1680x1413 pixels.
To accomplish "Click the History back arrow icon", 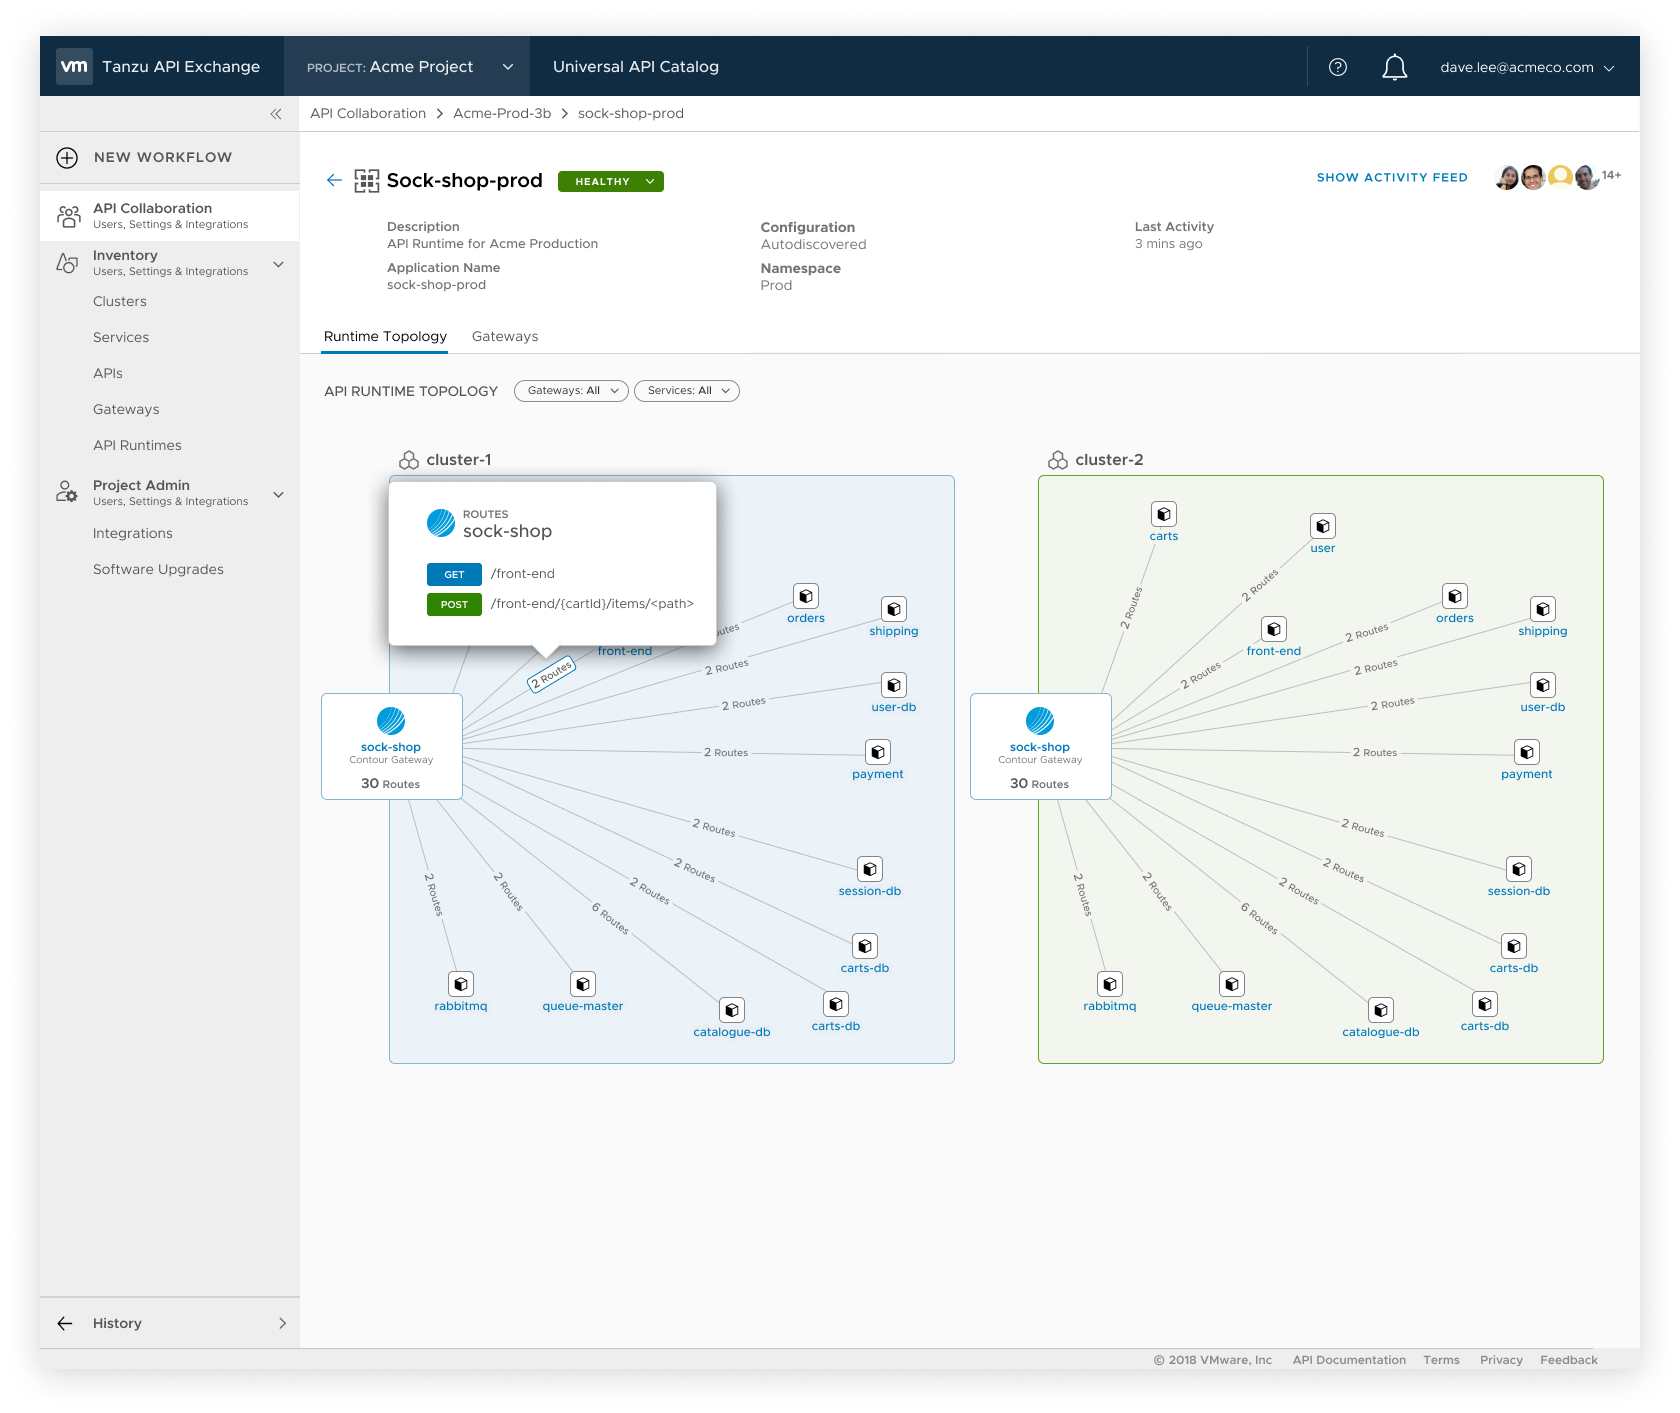I will click(65, 1323).
